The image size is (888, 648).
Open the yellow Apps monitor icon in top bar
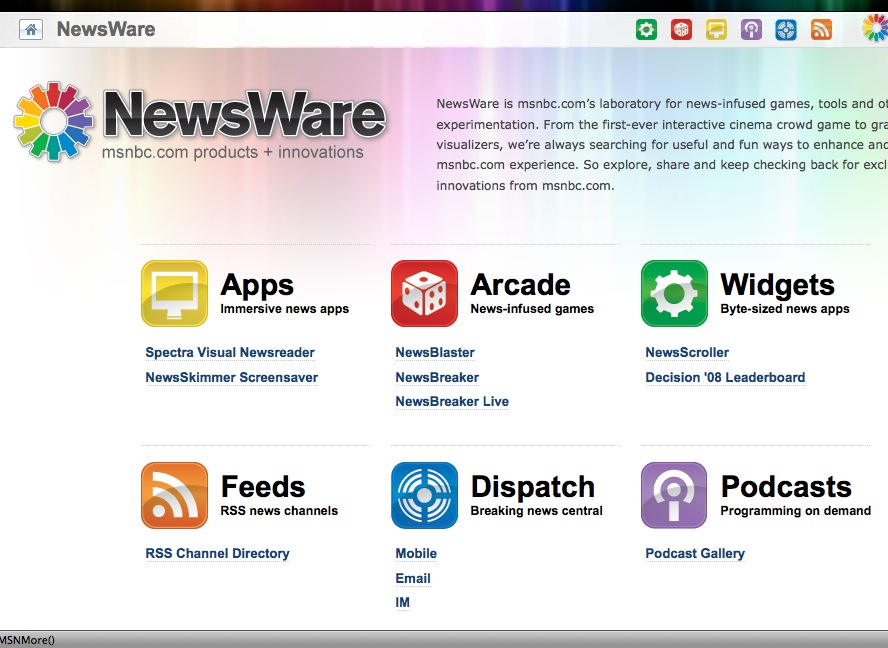[x=716, y=29]
